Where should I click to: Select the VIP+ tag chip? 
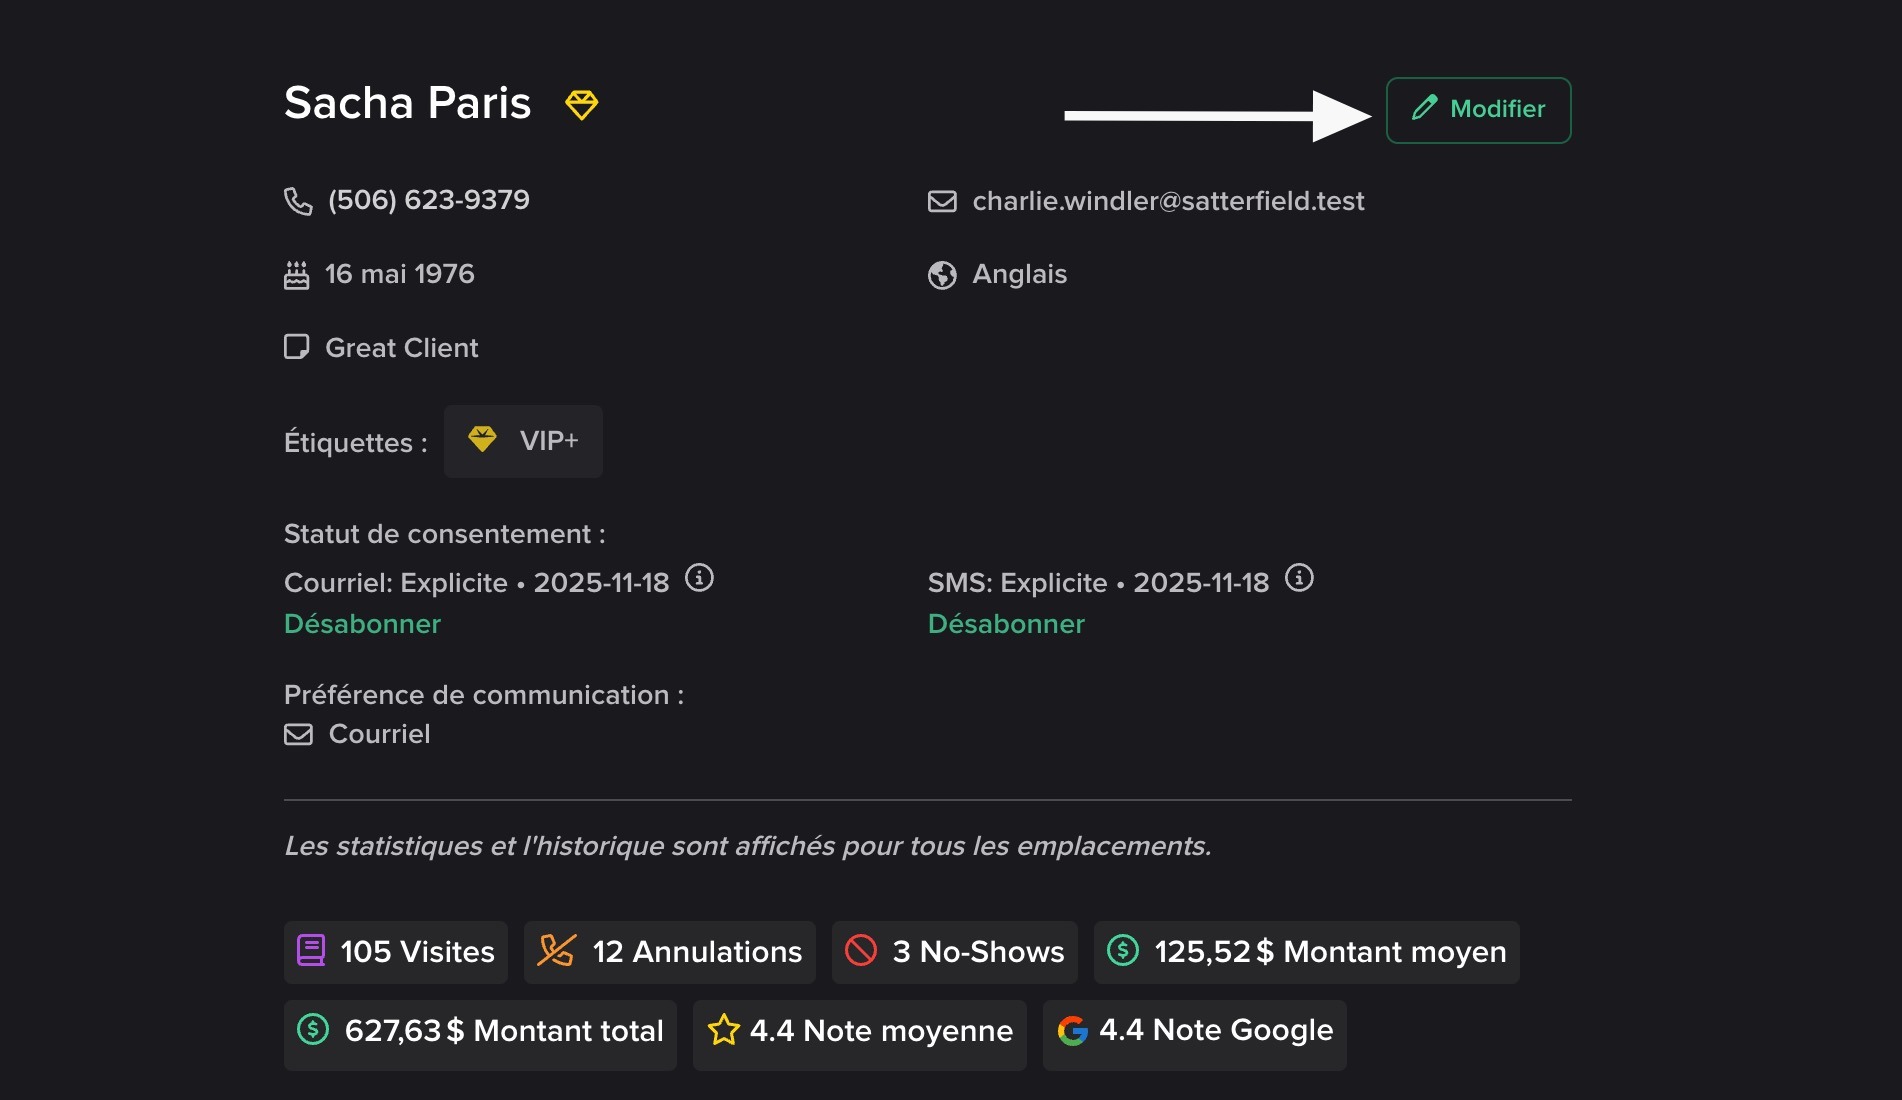[x=523, y=441]
